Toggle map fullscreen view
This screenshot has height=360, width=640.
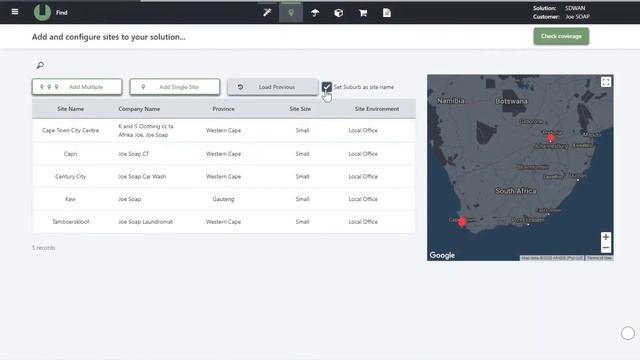[x=606, y=82]
